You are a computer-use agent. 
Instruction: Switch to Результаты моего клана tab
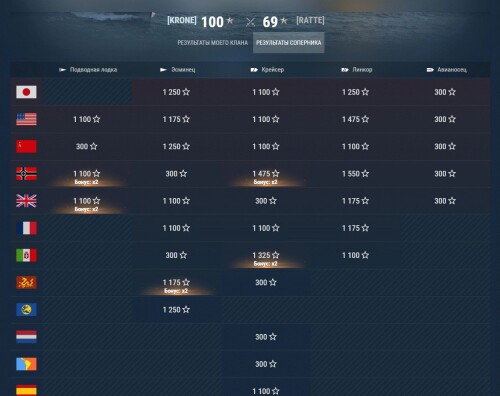pyautogui.click(x=212, y=43)
